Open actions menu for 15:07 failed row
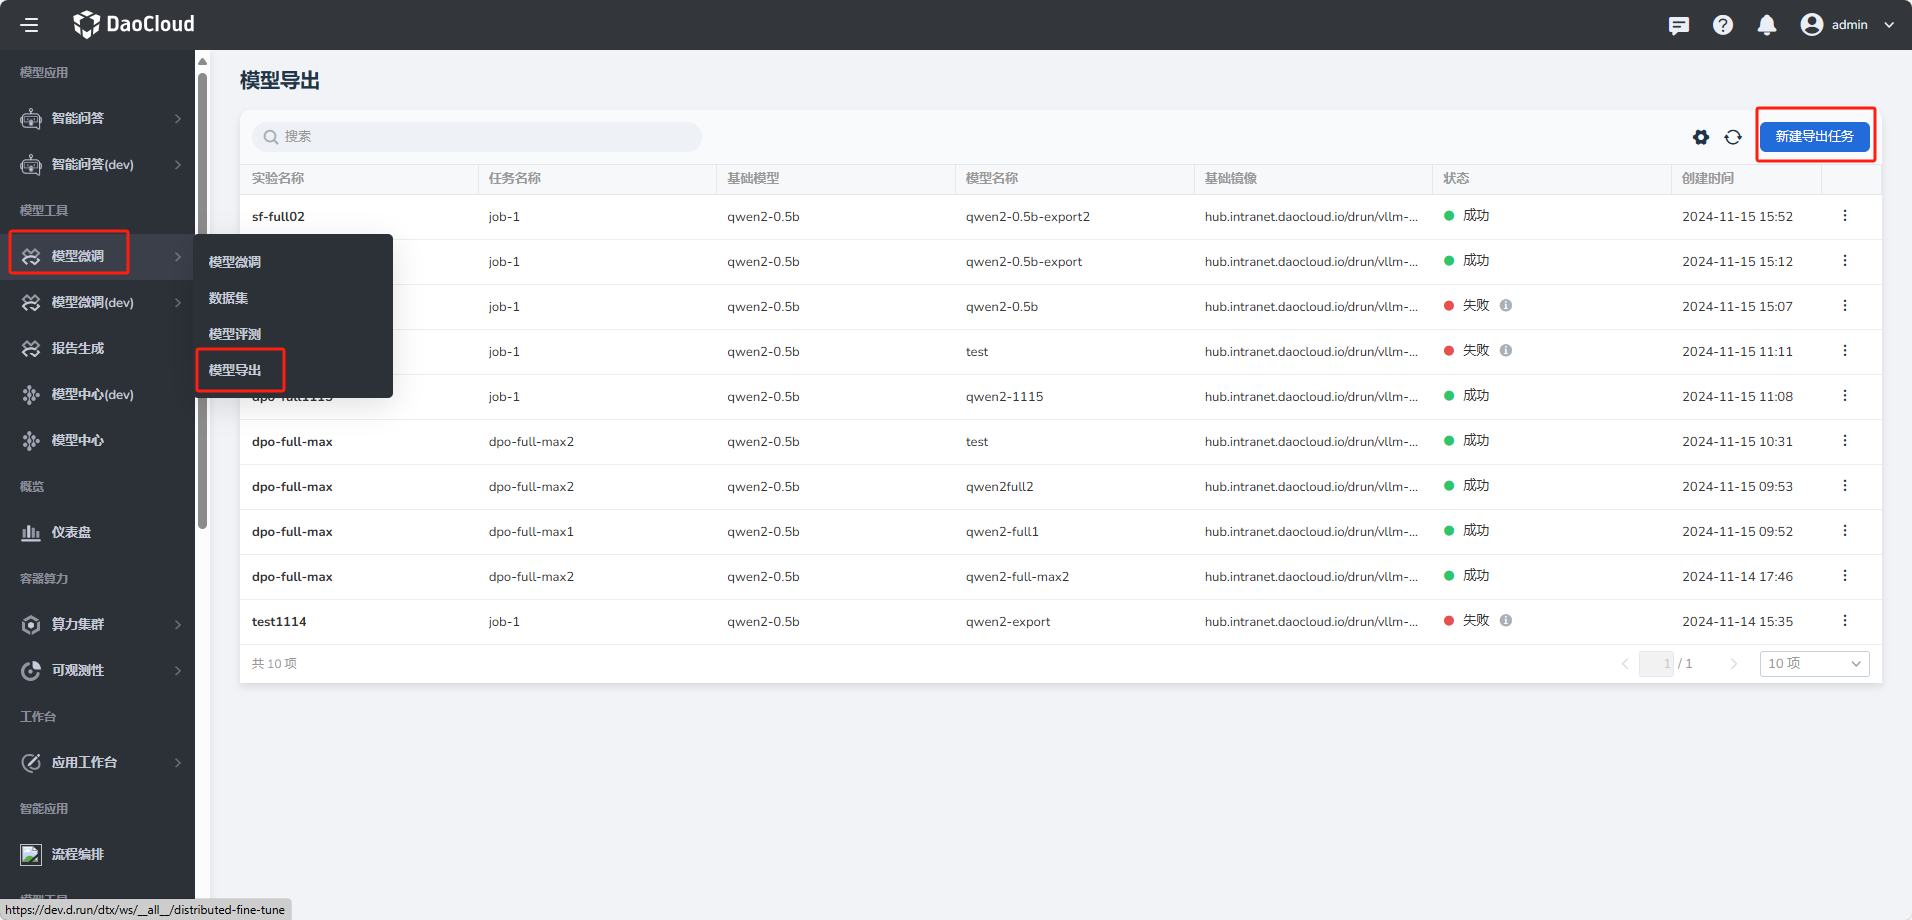The image size is (1912, 920). (x=1845, y=306)
